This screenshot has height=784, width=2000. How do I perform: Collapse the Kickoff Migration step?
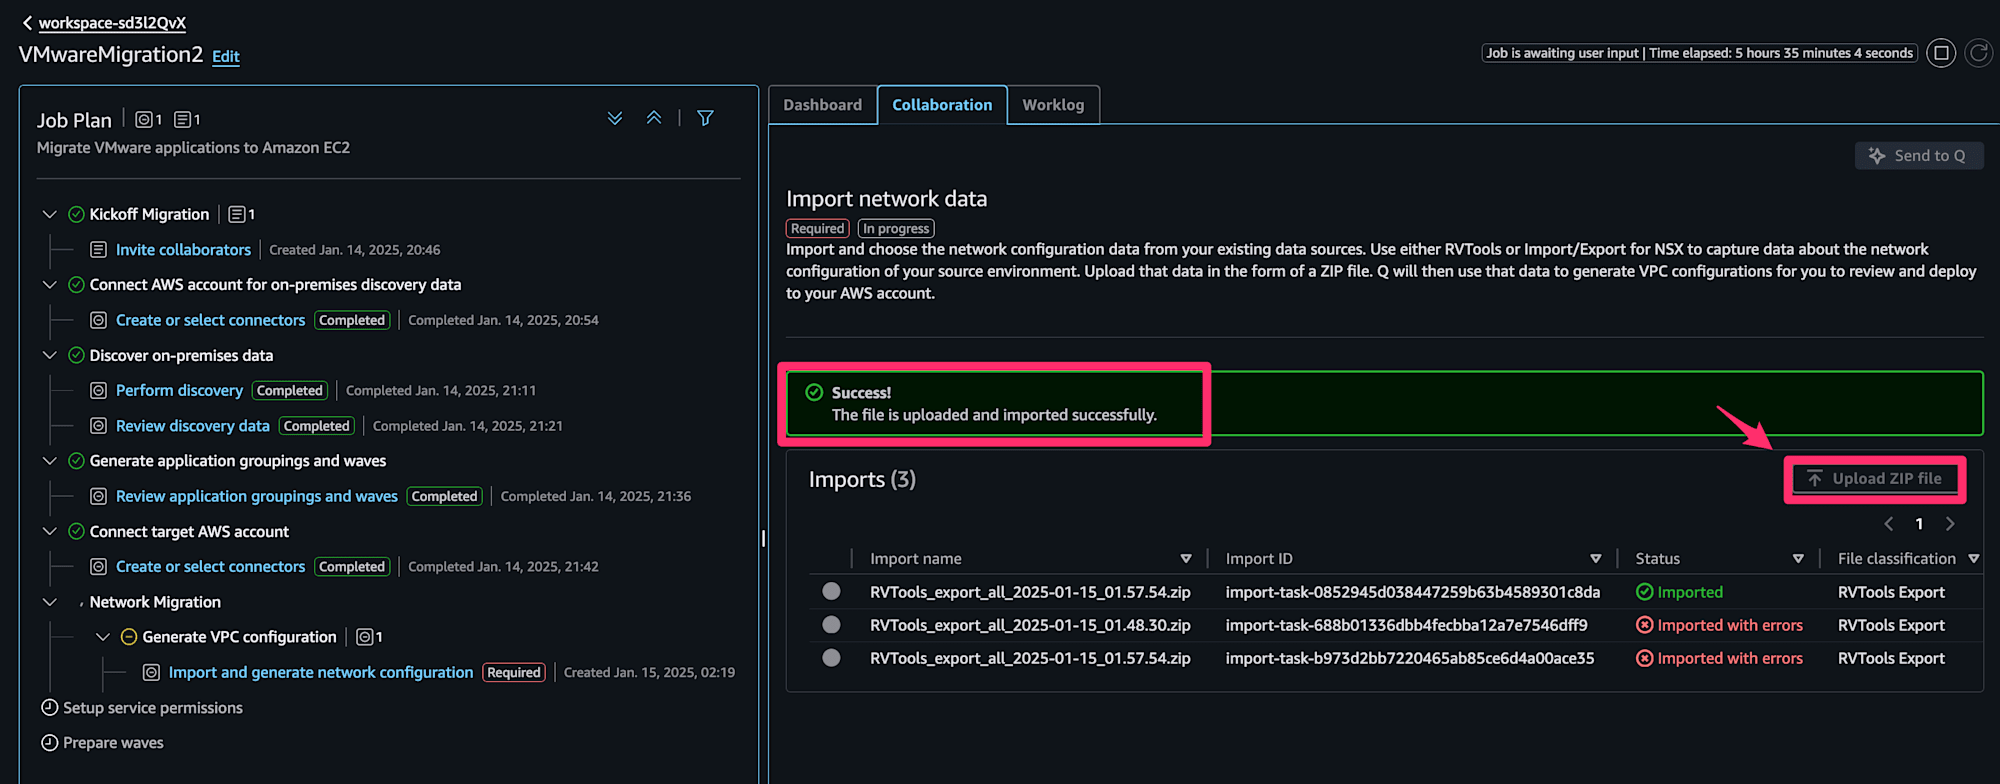click(49, 214)
